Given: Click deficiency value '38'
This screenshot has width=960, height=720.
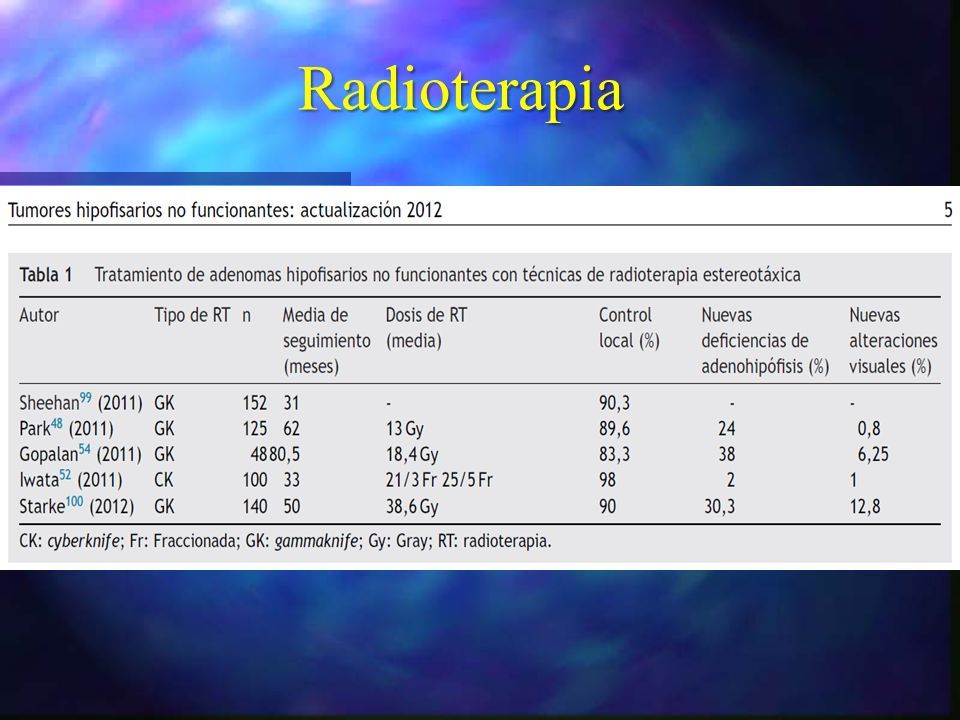Looking at the screenshot, I should [727, 454].
